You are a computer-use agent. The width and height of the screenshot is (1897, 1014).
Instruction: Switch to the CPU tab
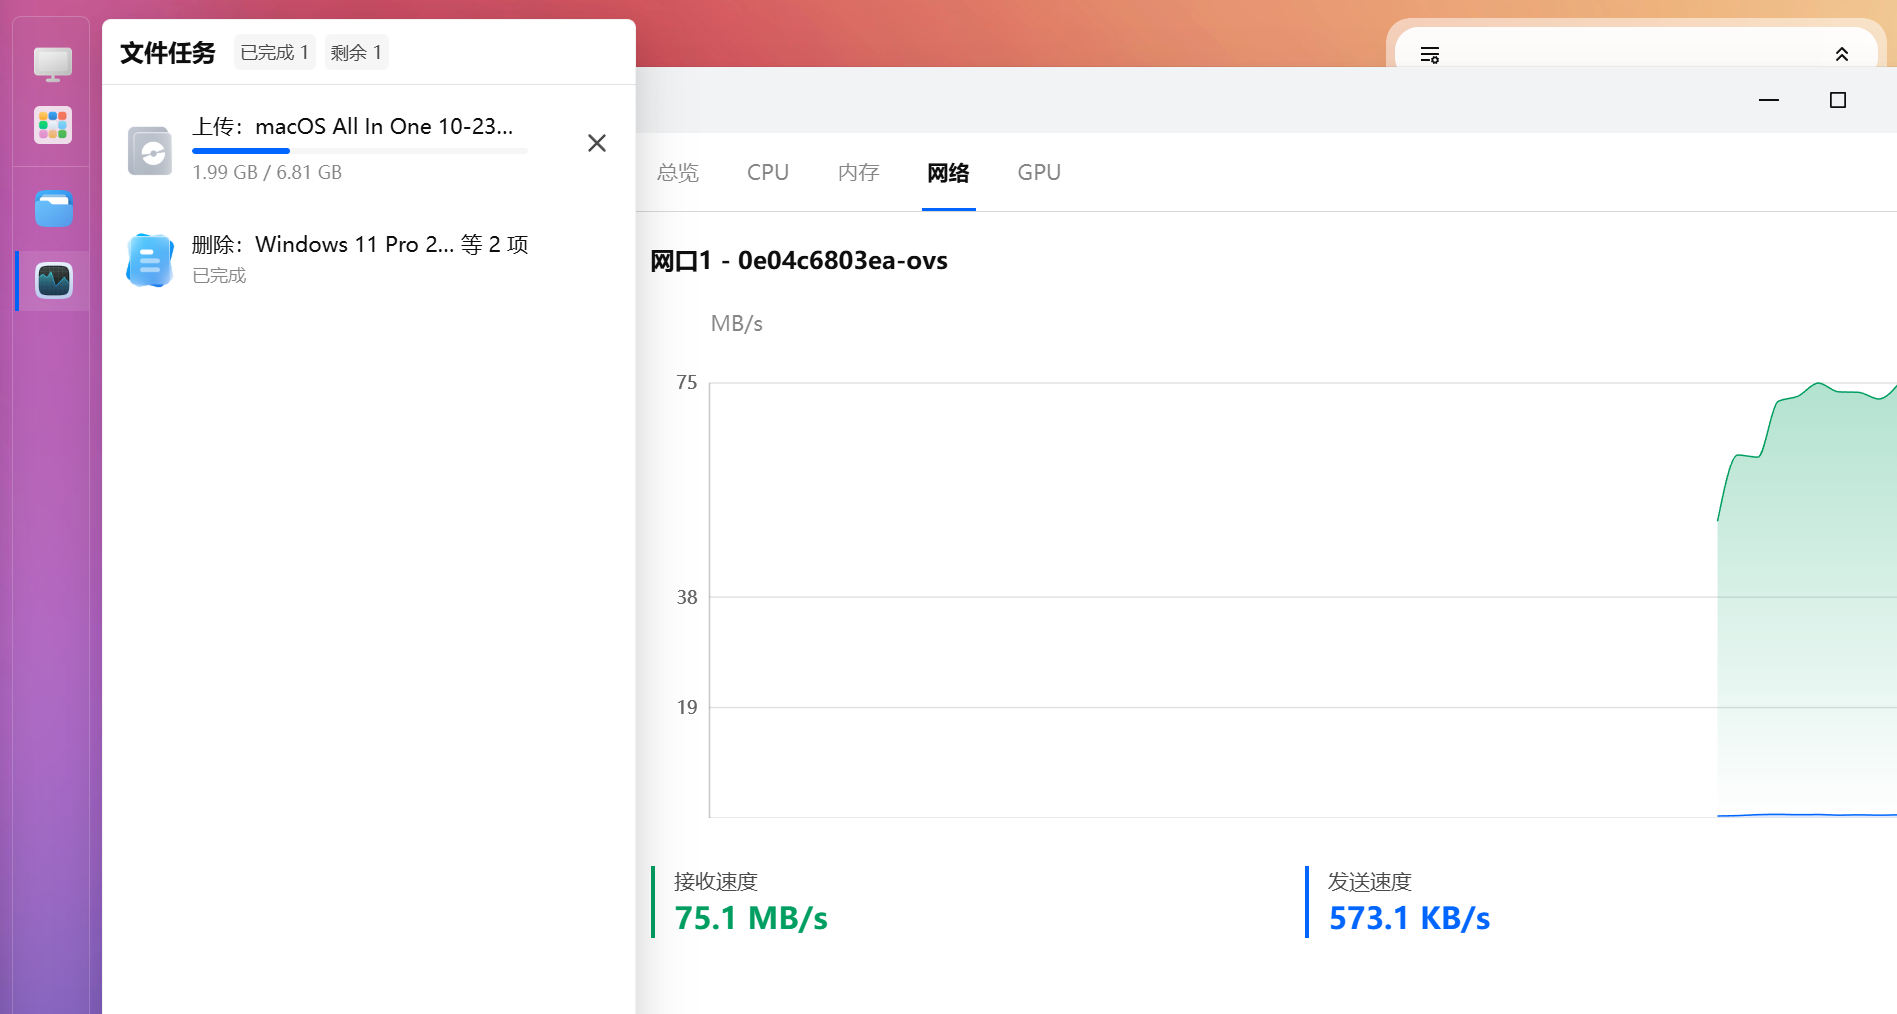tap(768, 173)
